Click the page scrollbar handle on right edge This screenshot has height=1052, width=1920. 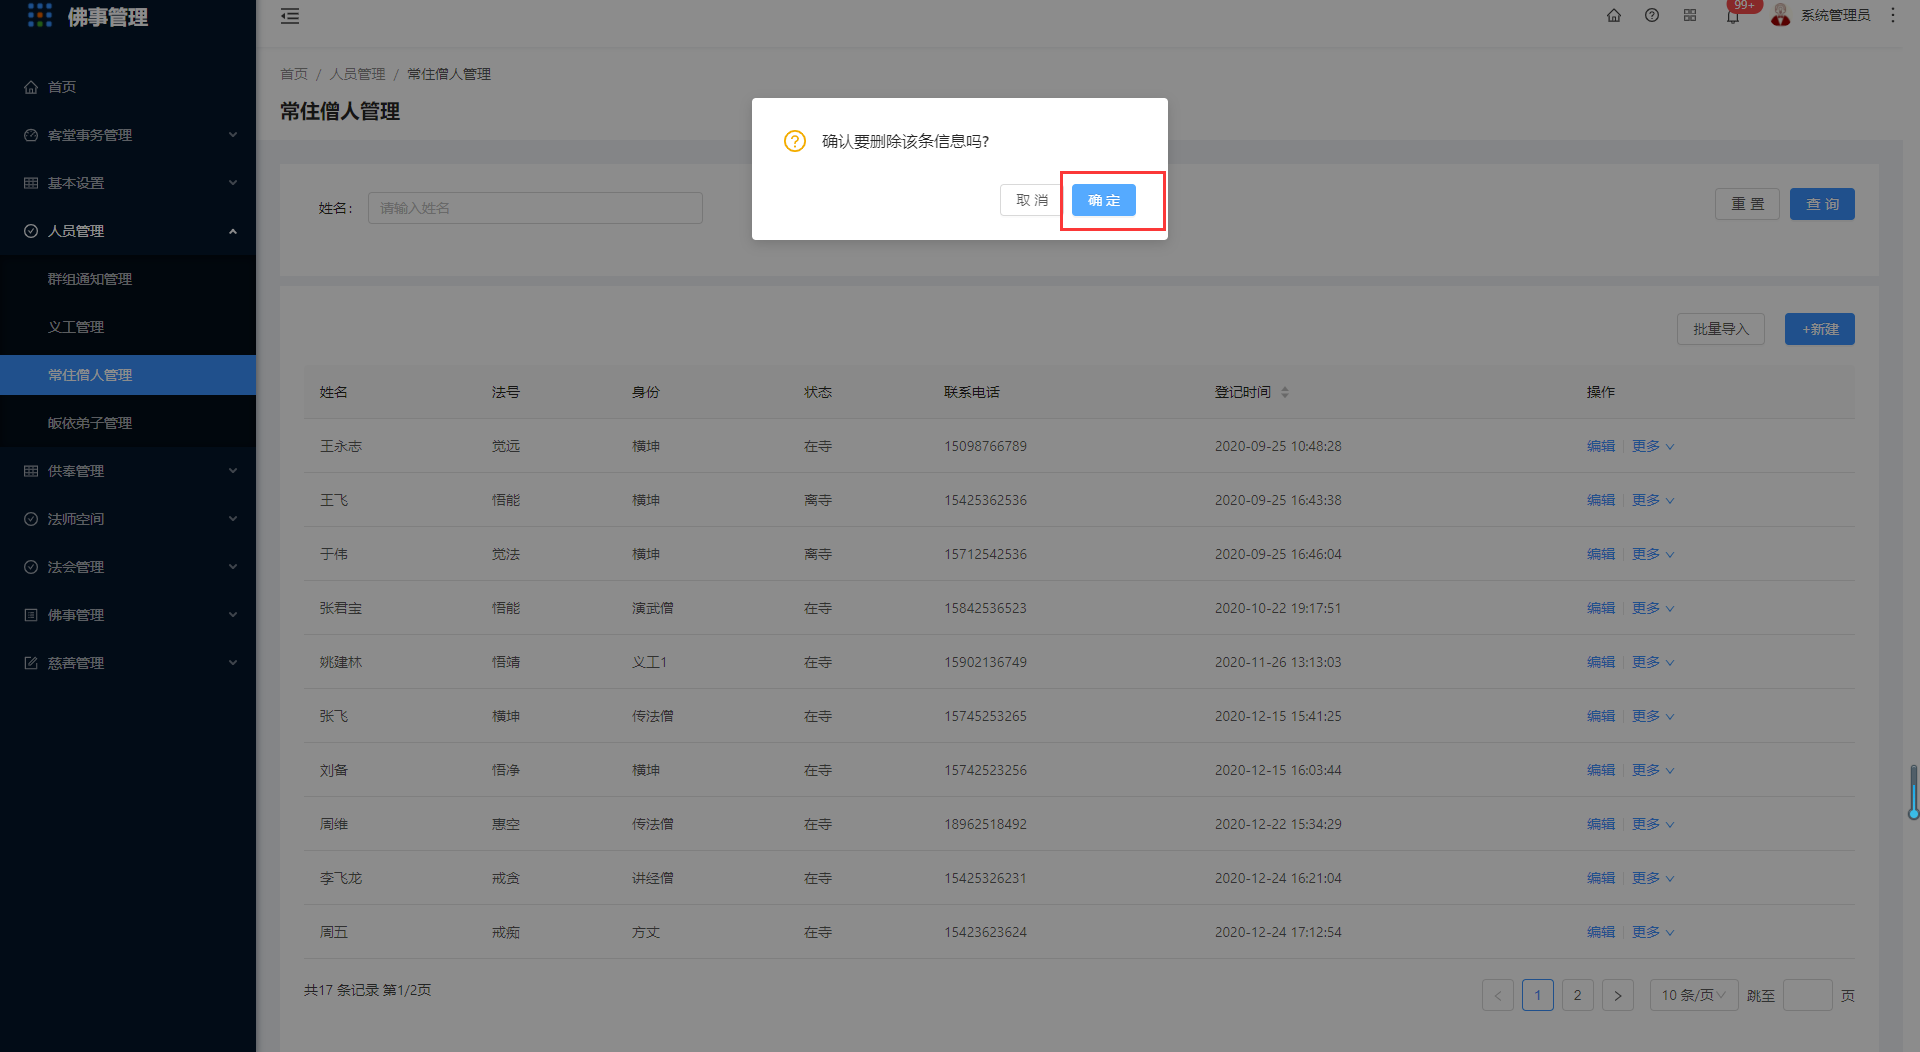(1913, 792)
